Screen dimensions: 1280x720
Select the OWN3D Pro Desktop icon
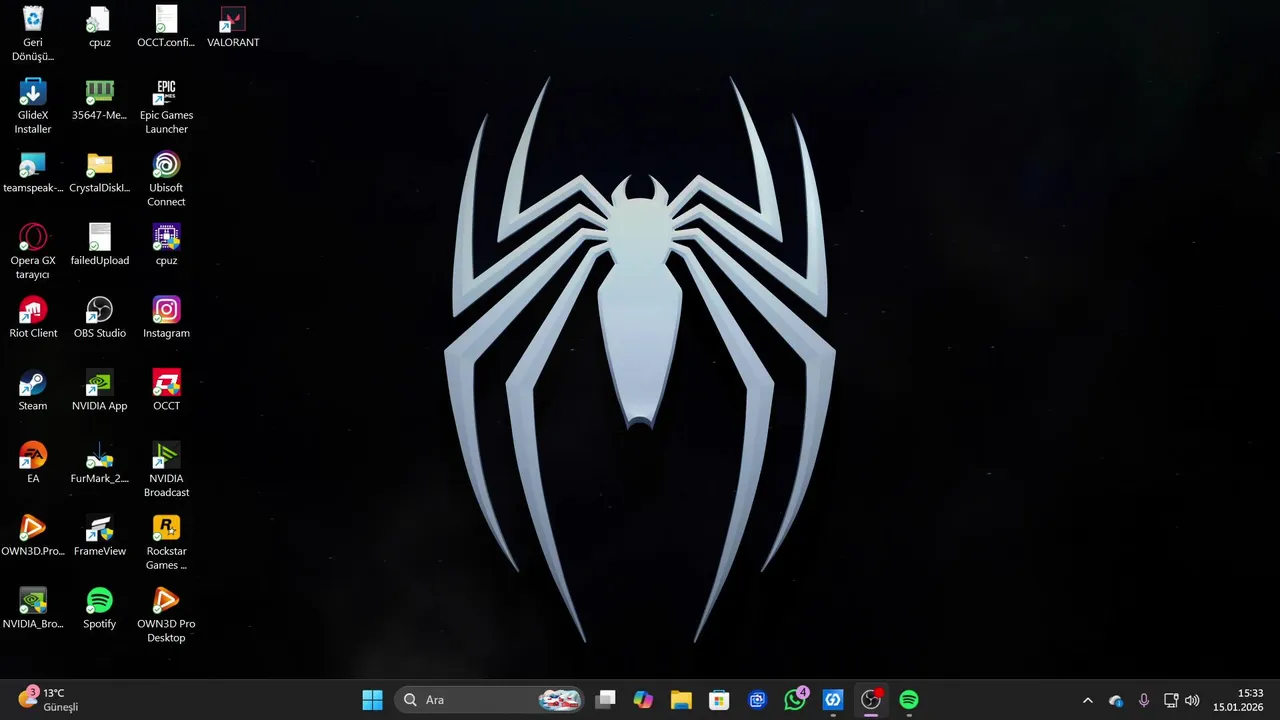click(166, 615)
